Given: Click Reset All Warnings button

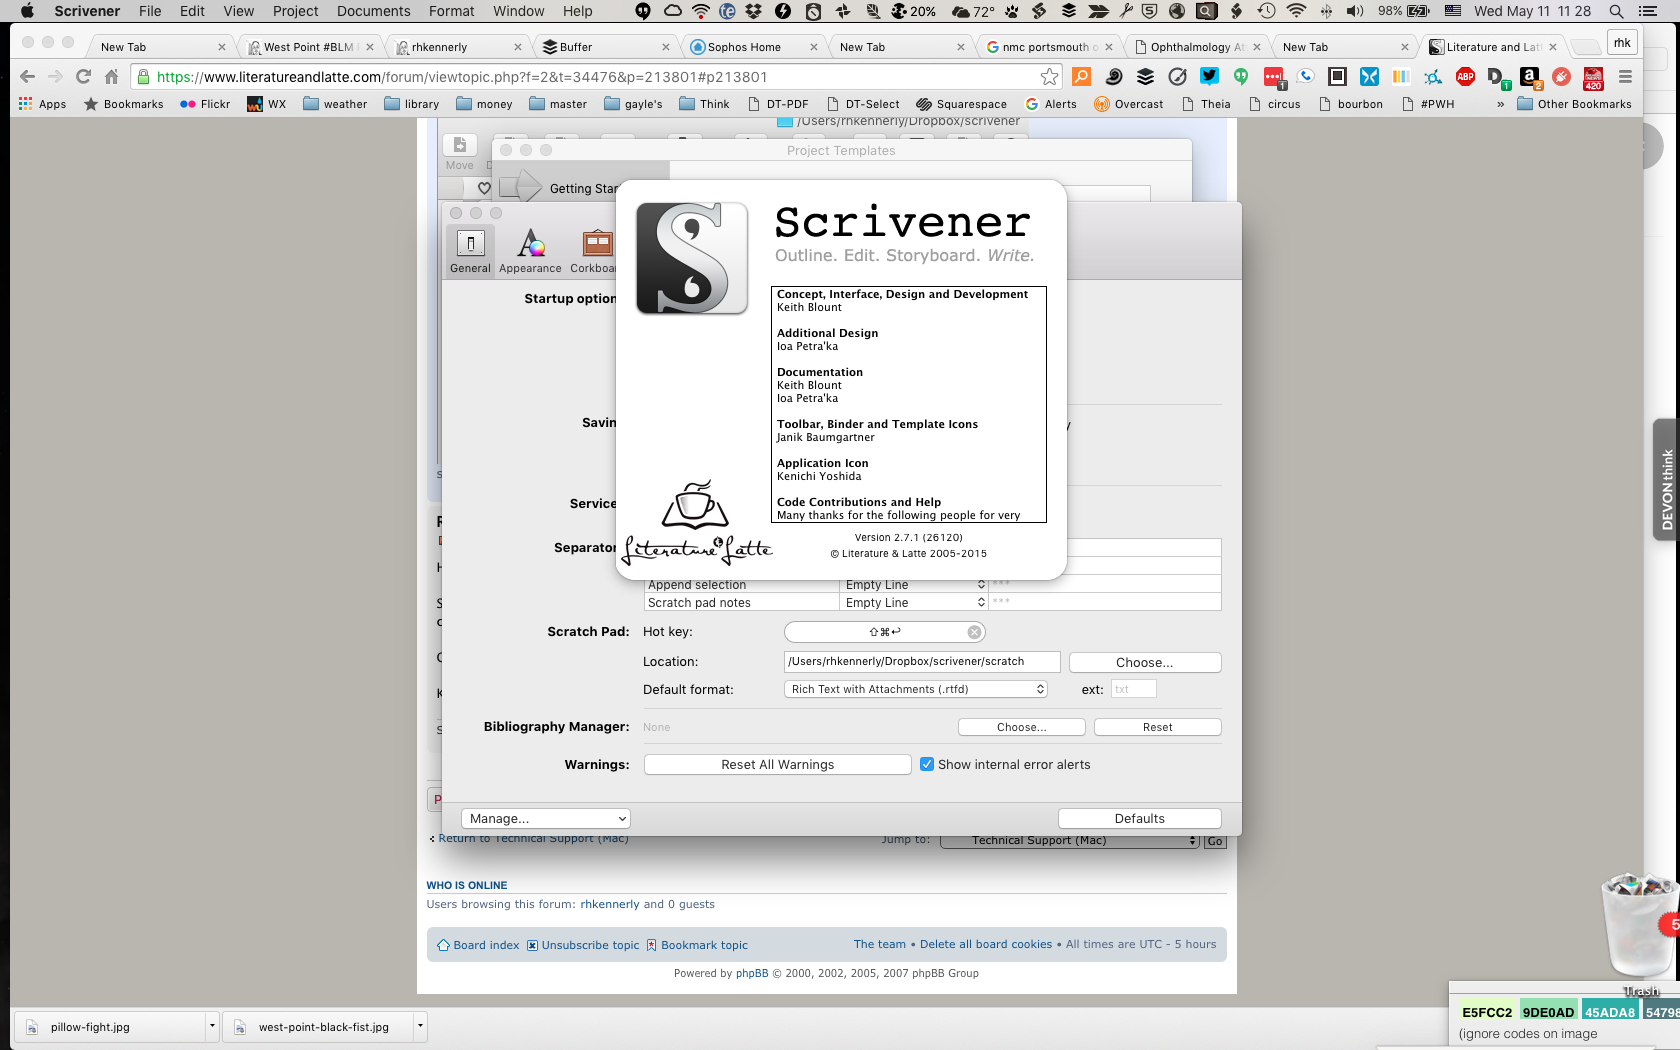Looking at the screenshot, I should 777,764.
